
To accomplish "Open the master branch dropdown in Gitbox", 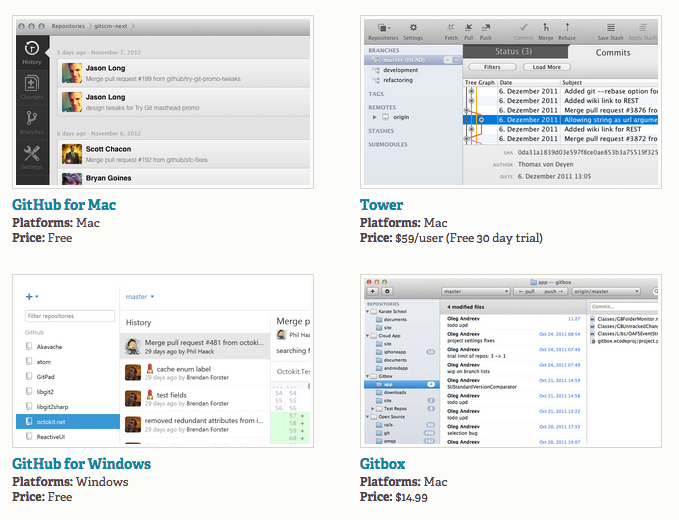I will pyautogui.click(x=475, y=291).
